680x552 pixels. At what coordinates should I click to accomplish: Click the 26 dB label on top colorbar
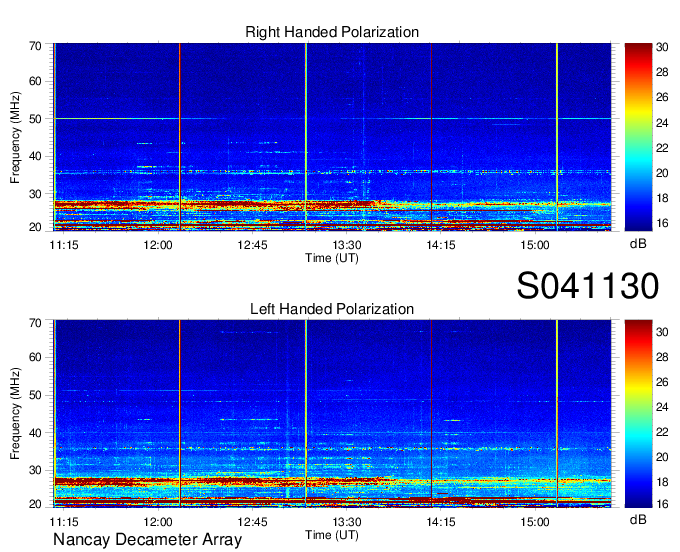662,97
